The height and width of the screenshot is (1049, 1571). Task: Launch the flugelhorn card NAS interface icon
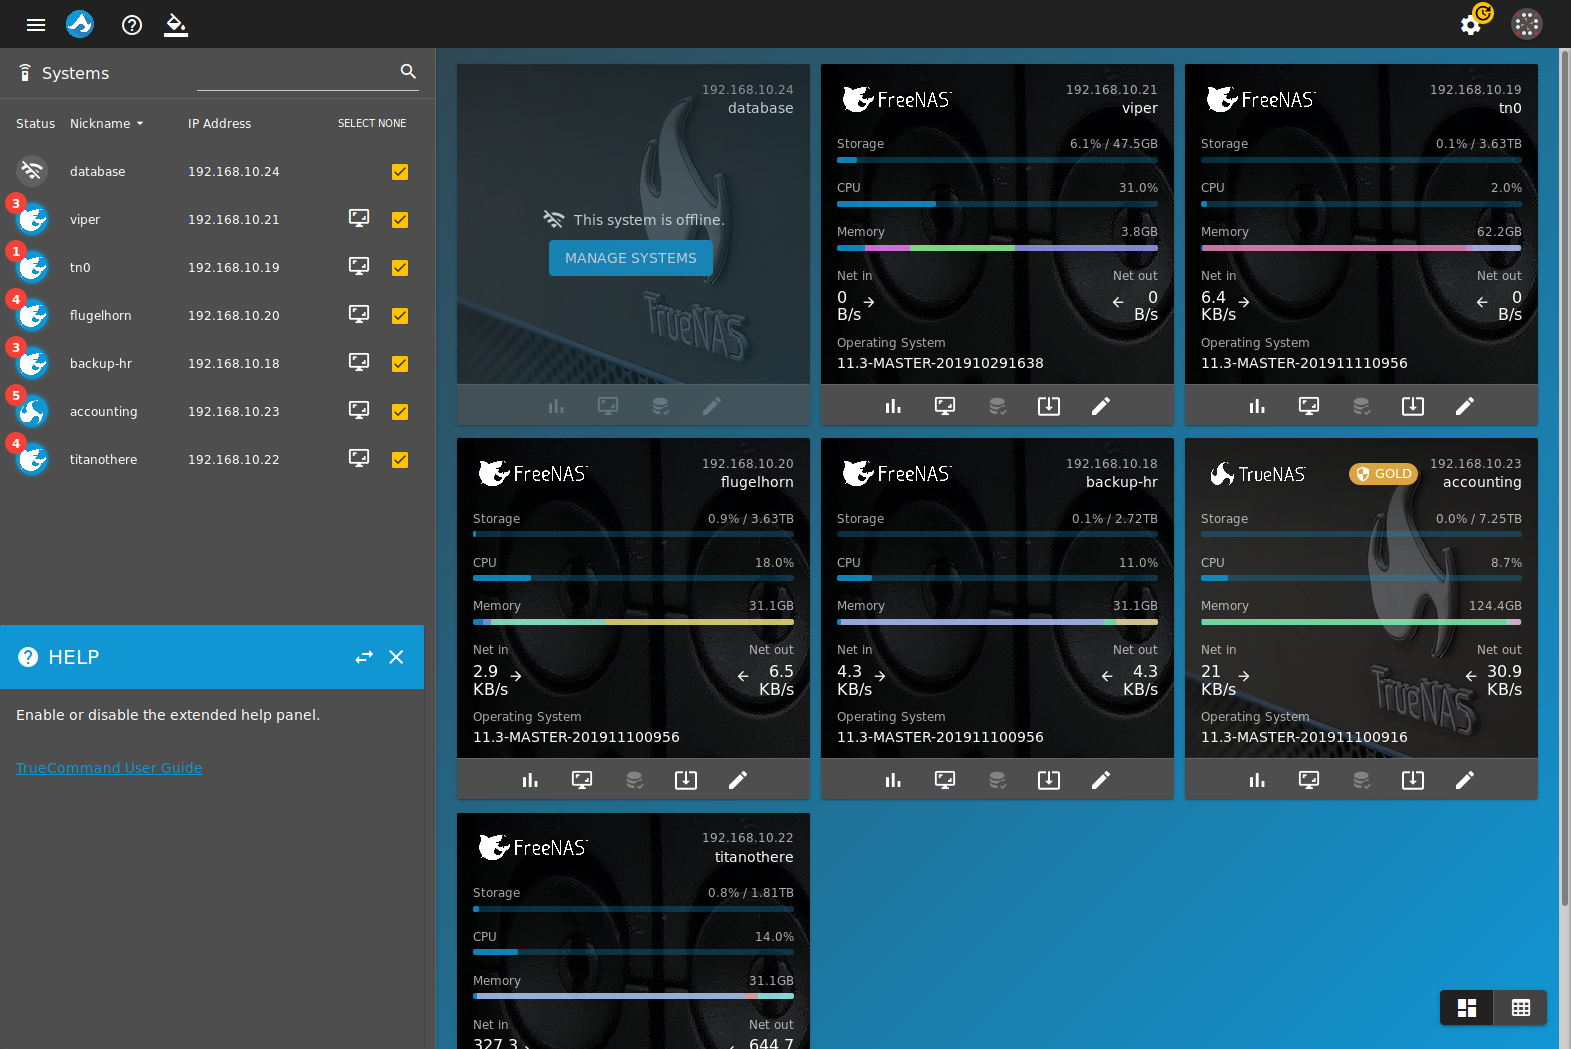[x=582, y=780]
